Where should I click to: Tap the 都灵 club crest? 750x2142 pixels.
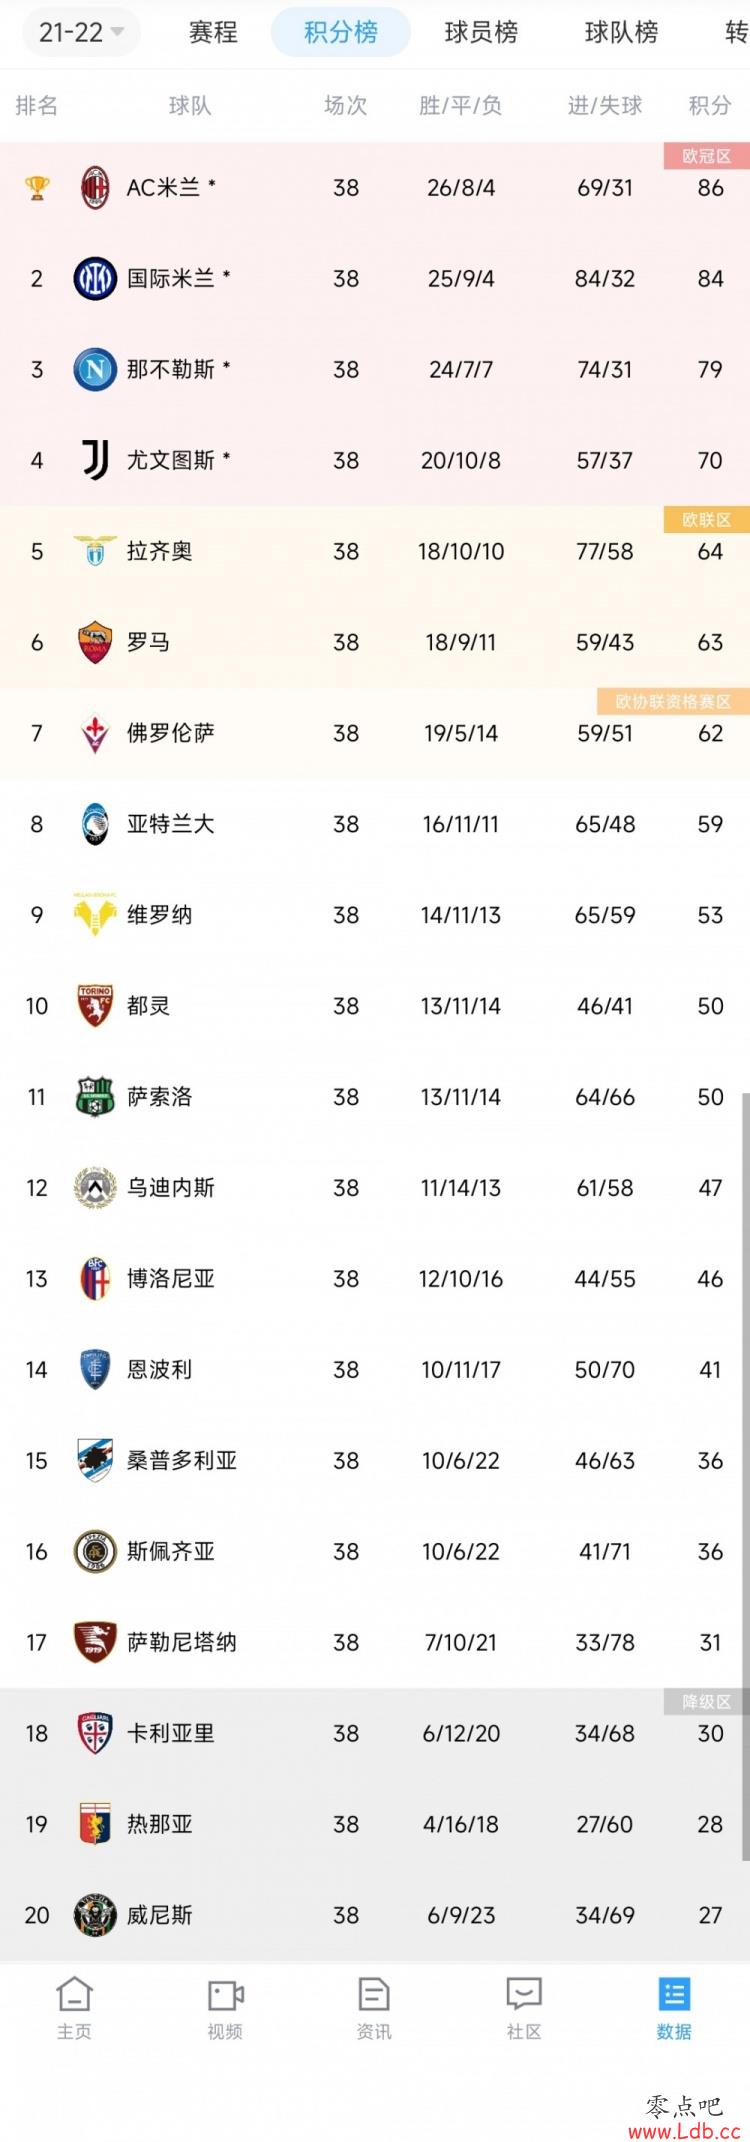[x=95, y=1006]
